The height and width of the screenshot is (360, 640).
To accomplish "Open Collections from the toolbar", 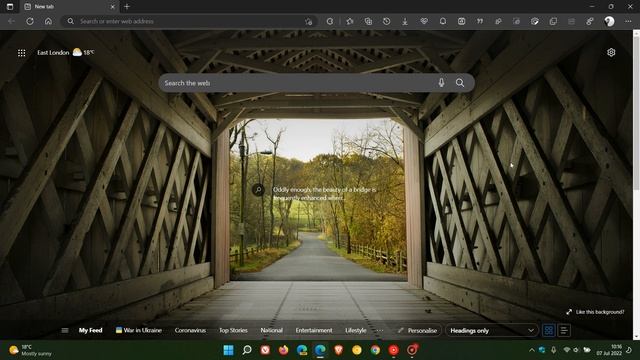I will [x=368, y=21].
